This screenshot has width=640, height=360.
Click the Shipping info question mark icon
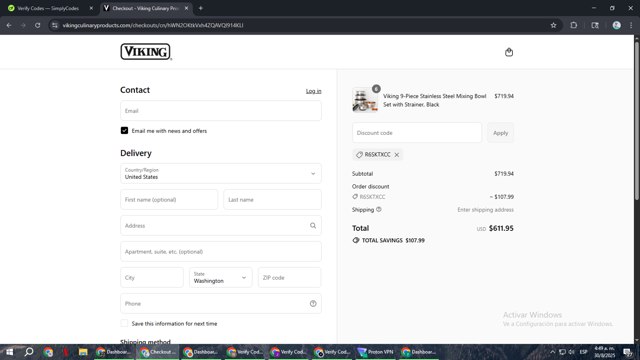click(x=378, y=209)
